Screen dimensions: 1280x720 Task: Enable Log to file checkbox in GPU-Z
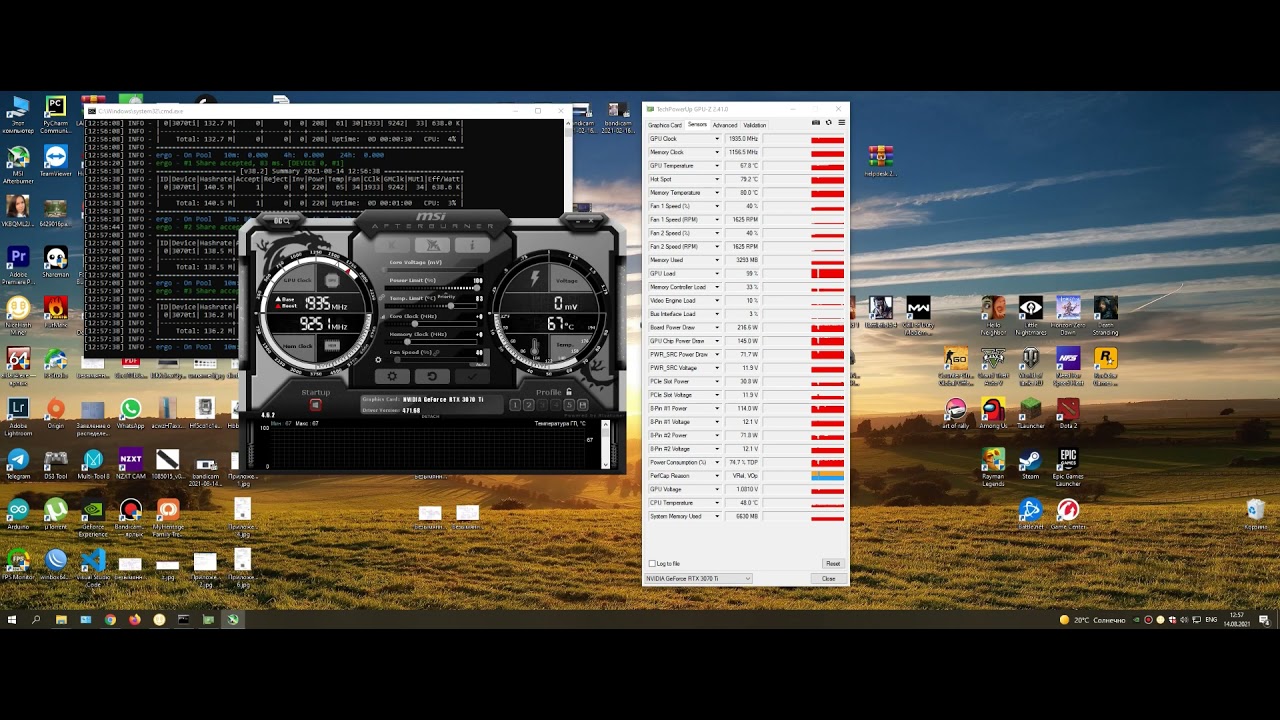click(653, 564)
